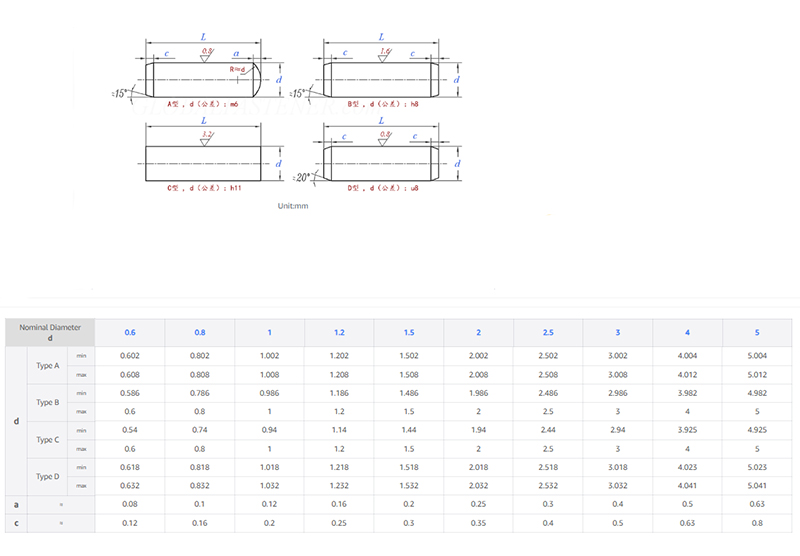Screen dimensions: 800x556
Task: Click the Type B pin diagram
Action: [381, 76]
